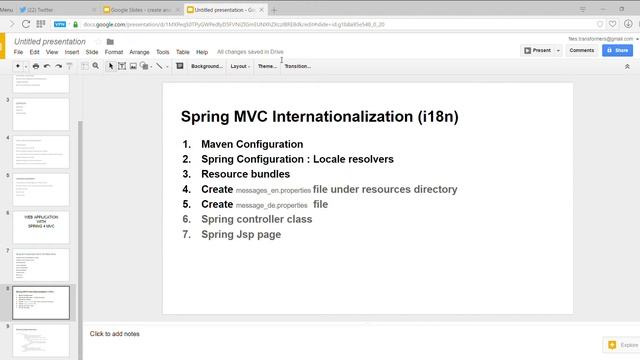The width and height of the screenshot is (640, 360).
Task: Open the Insert menu
Action: (x=72, y=52)
